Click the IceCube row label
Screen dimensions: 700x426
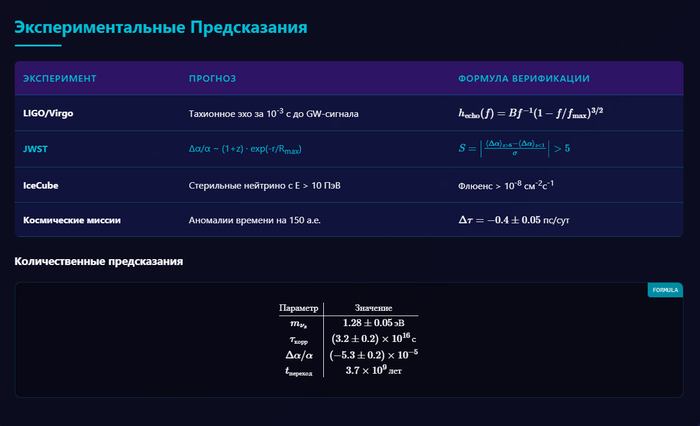click(x=42, y=185)
